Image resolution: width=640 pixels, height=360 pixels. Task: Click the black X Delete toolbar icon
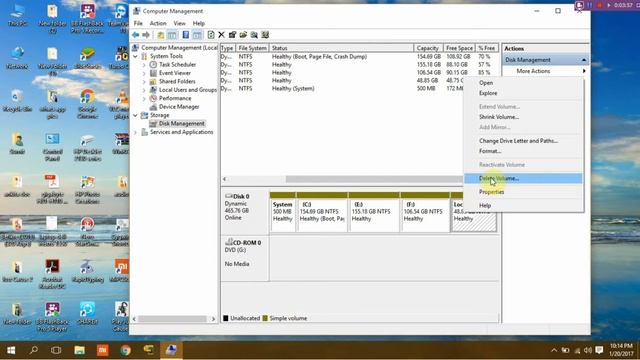tap(221, 35)
